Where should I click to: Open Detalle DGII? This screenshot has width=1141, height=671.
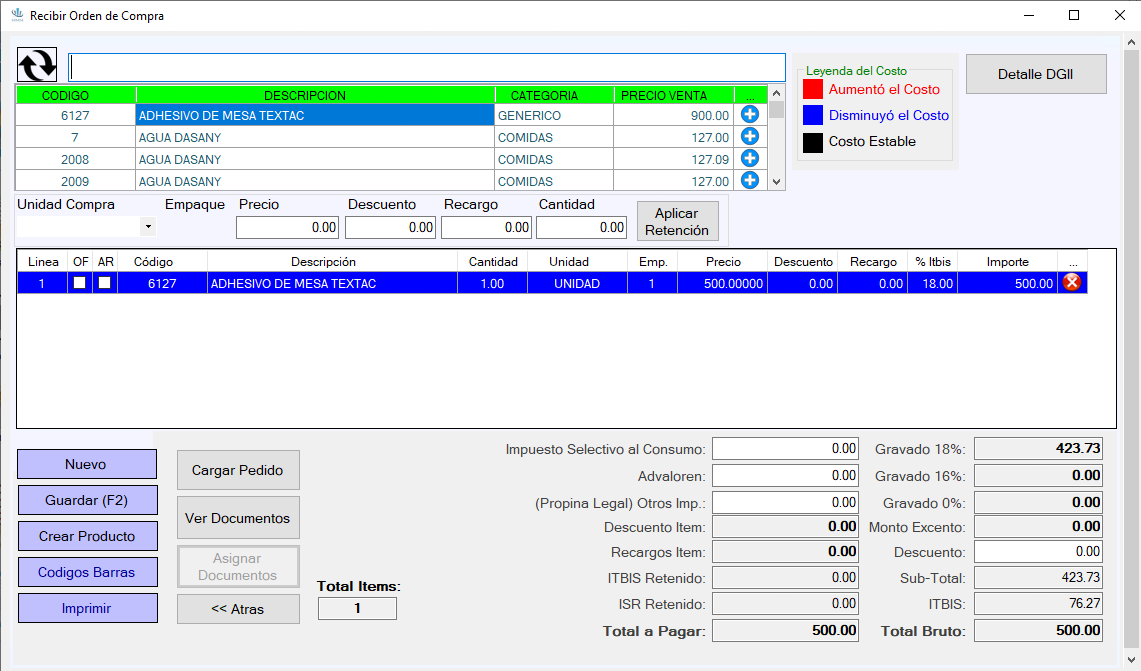click(x=1035, y=74)
